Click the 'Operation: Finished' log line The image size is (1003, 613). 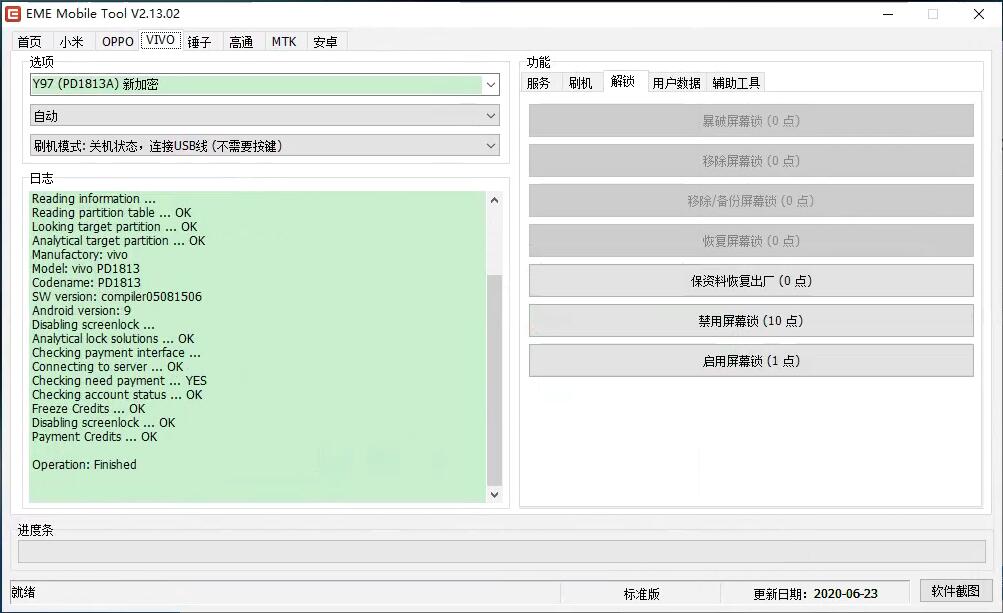pos(84,465)
